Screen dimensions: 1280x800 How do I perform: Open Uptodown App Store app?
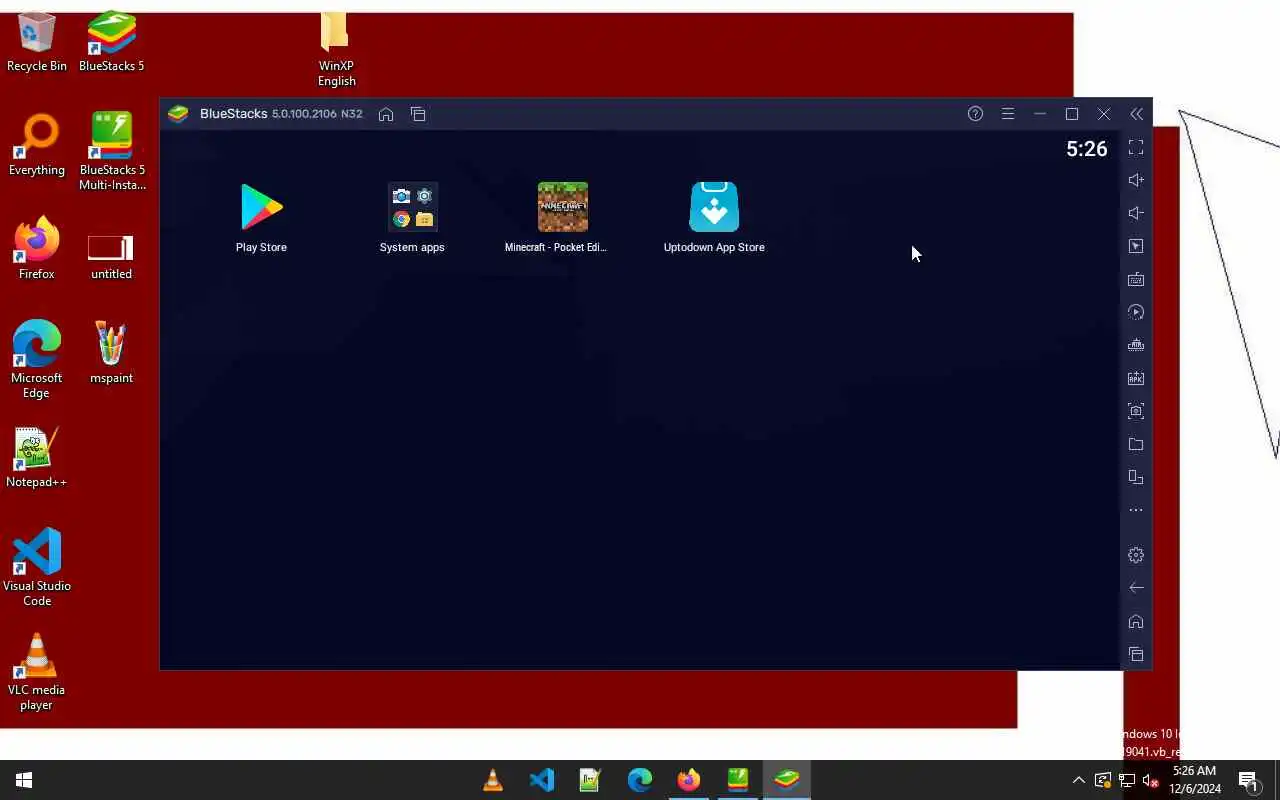(714, 217)
